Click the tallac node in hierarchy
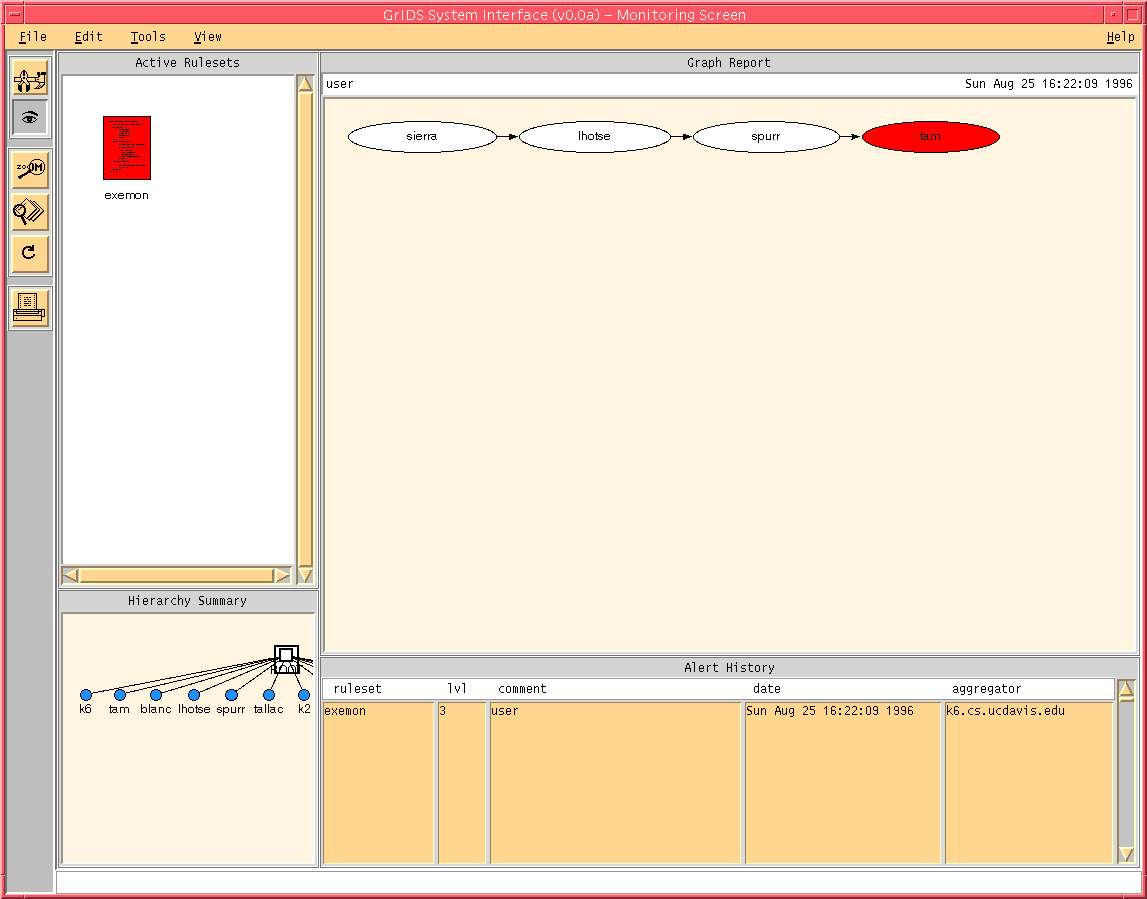The height and width of the screenshot is (899, 1147). 269,694
